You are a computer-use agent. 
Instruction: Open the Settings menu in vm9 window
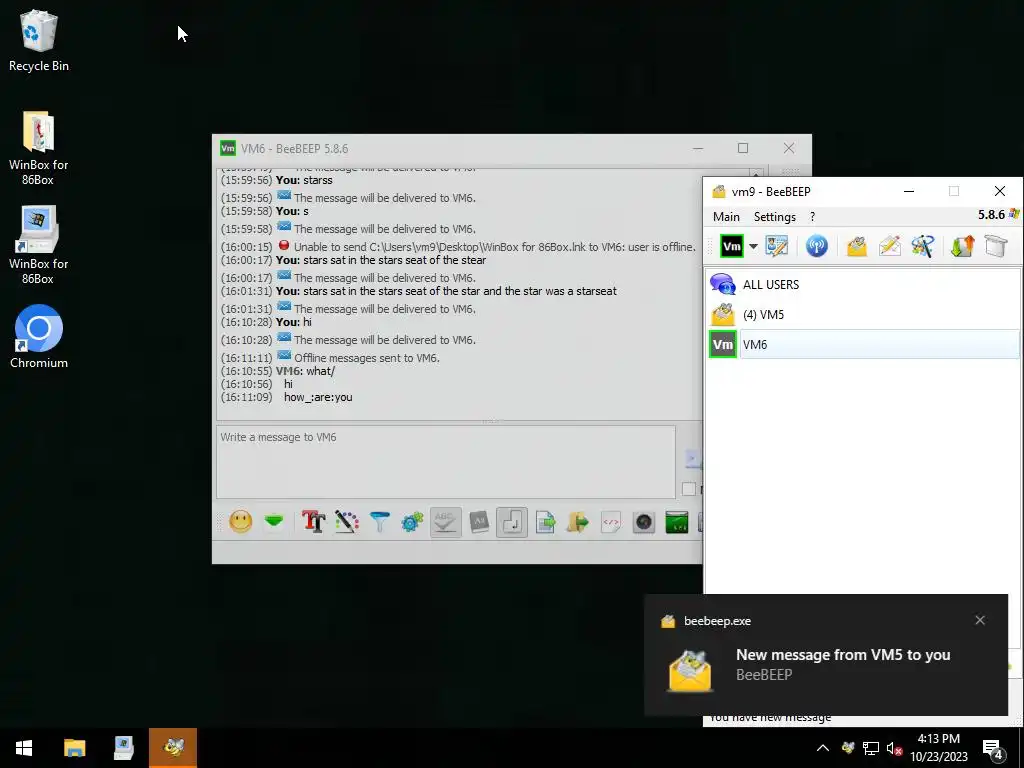click(x=775, y=217)
